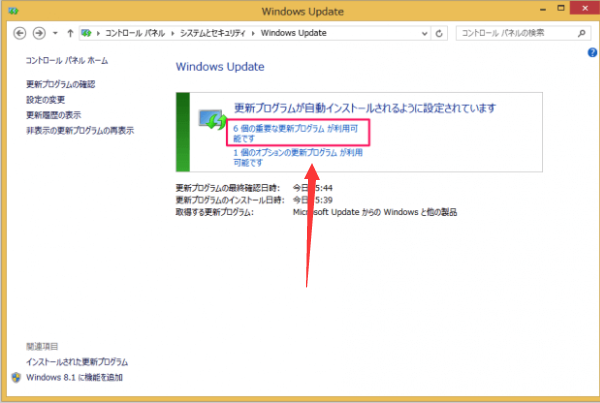Click 非表示の更新プログラムの再表示 link

pyautogui.click(x=80, y=131)
